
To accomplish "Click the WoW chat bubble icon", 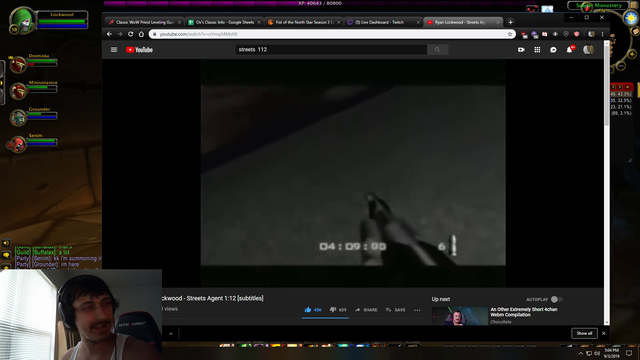I will (x=6, y=255).
